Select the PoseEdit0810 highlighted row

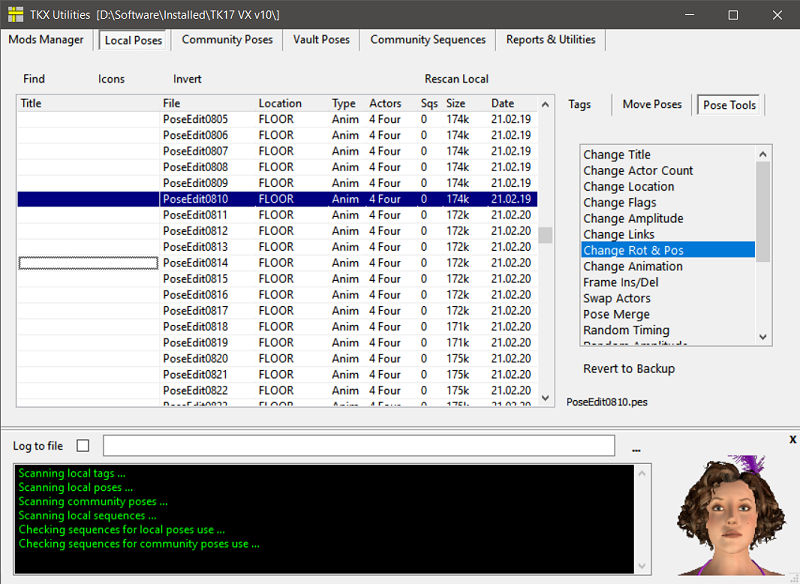pos(277,199)
